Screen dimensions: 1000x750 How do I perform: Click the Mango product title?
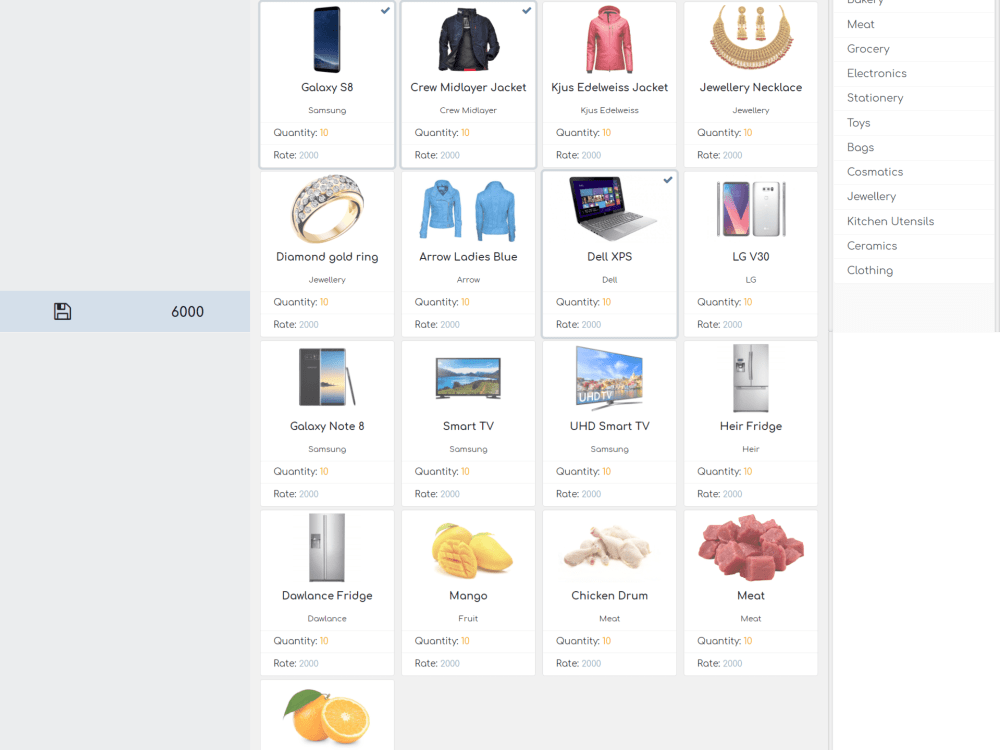pos(468,596)
